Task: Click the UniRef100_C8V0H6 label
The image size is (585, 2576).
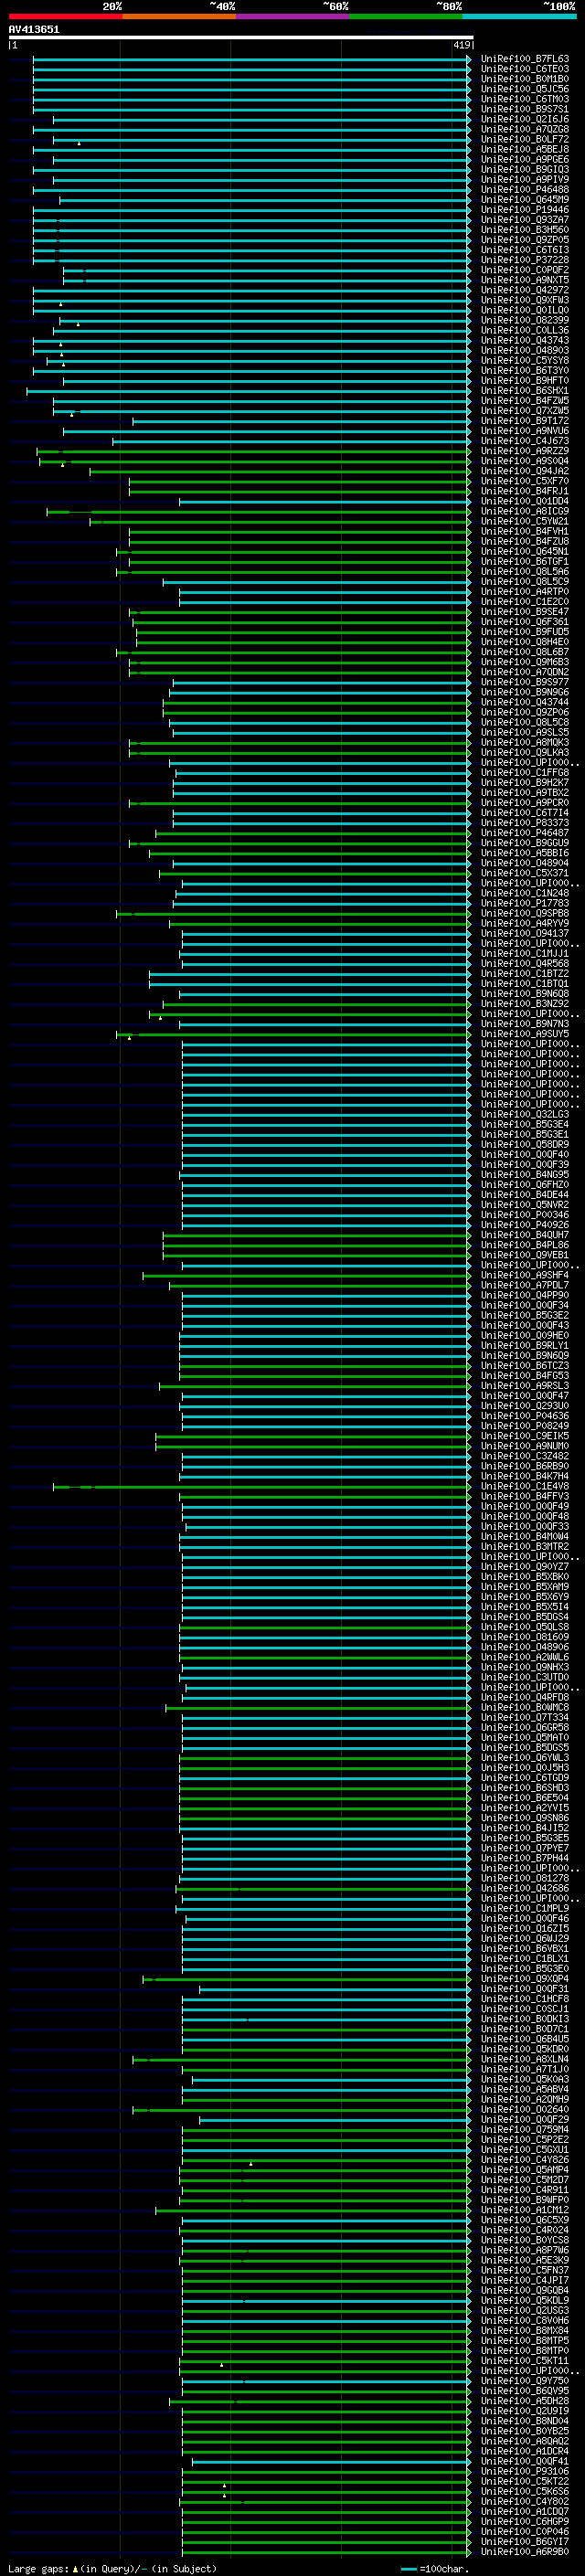Action: [x=525, y=2321]
